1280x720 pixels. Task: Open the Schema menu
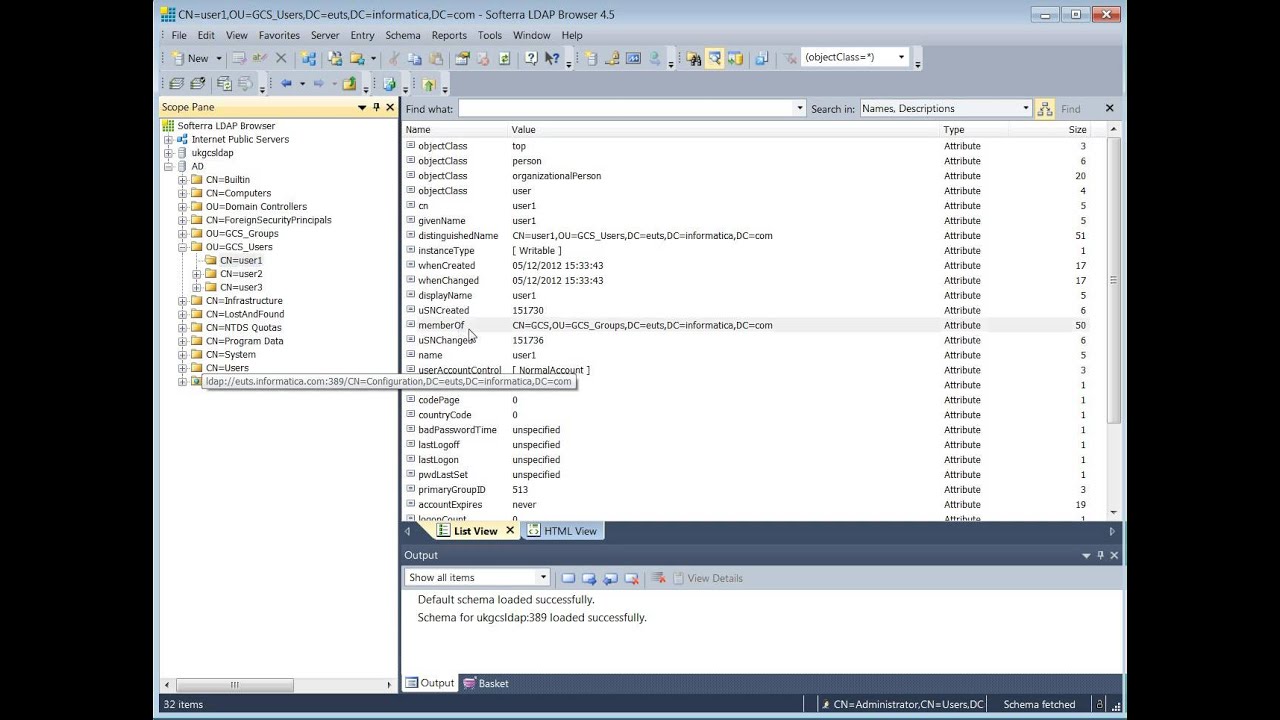[403, 35]
